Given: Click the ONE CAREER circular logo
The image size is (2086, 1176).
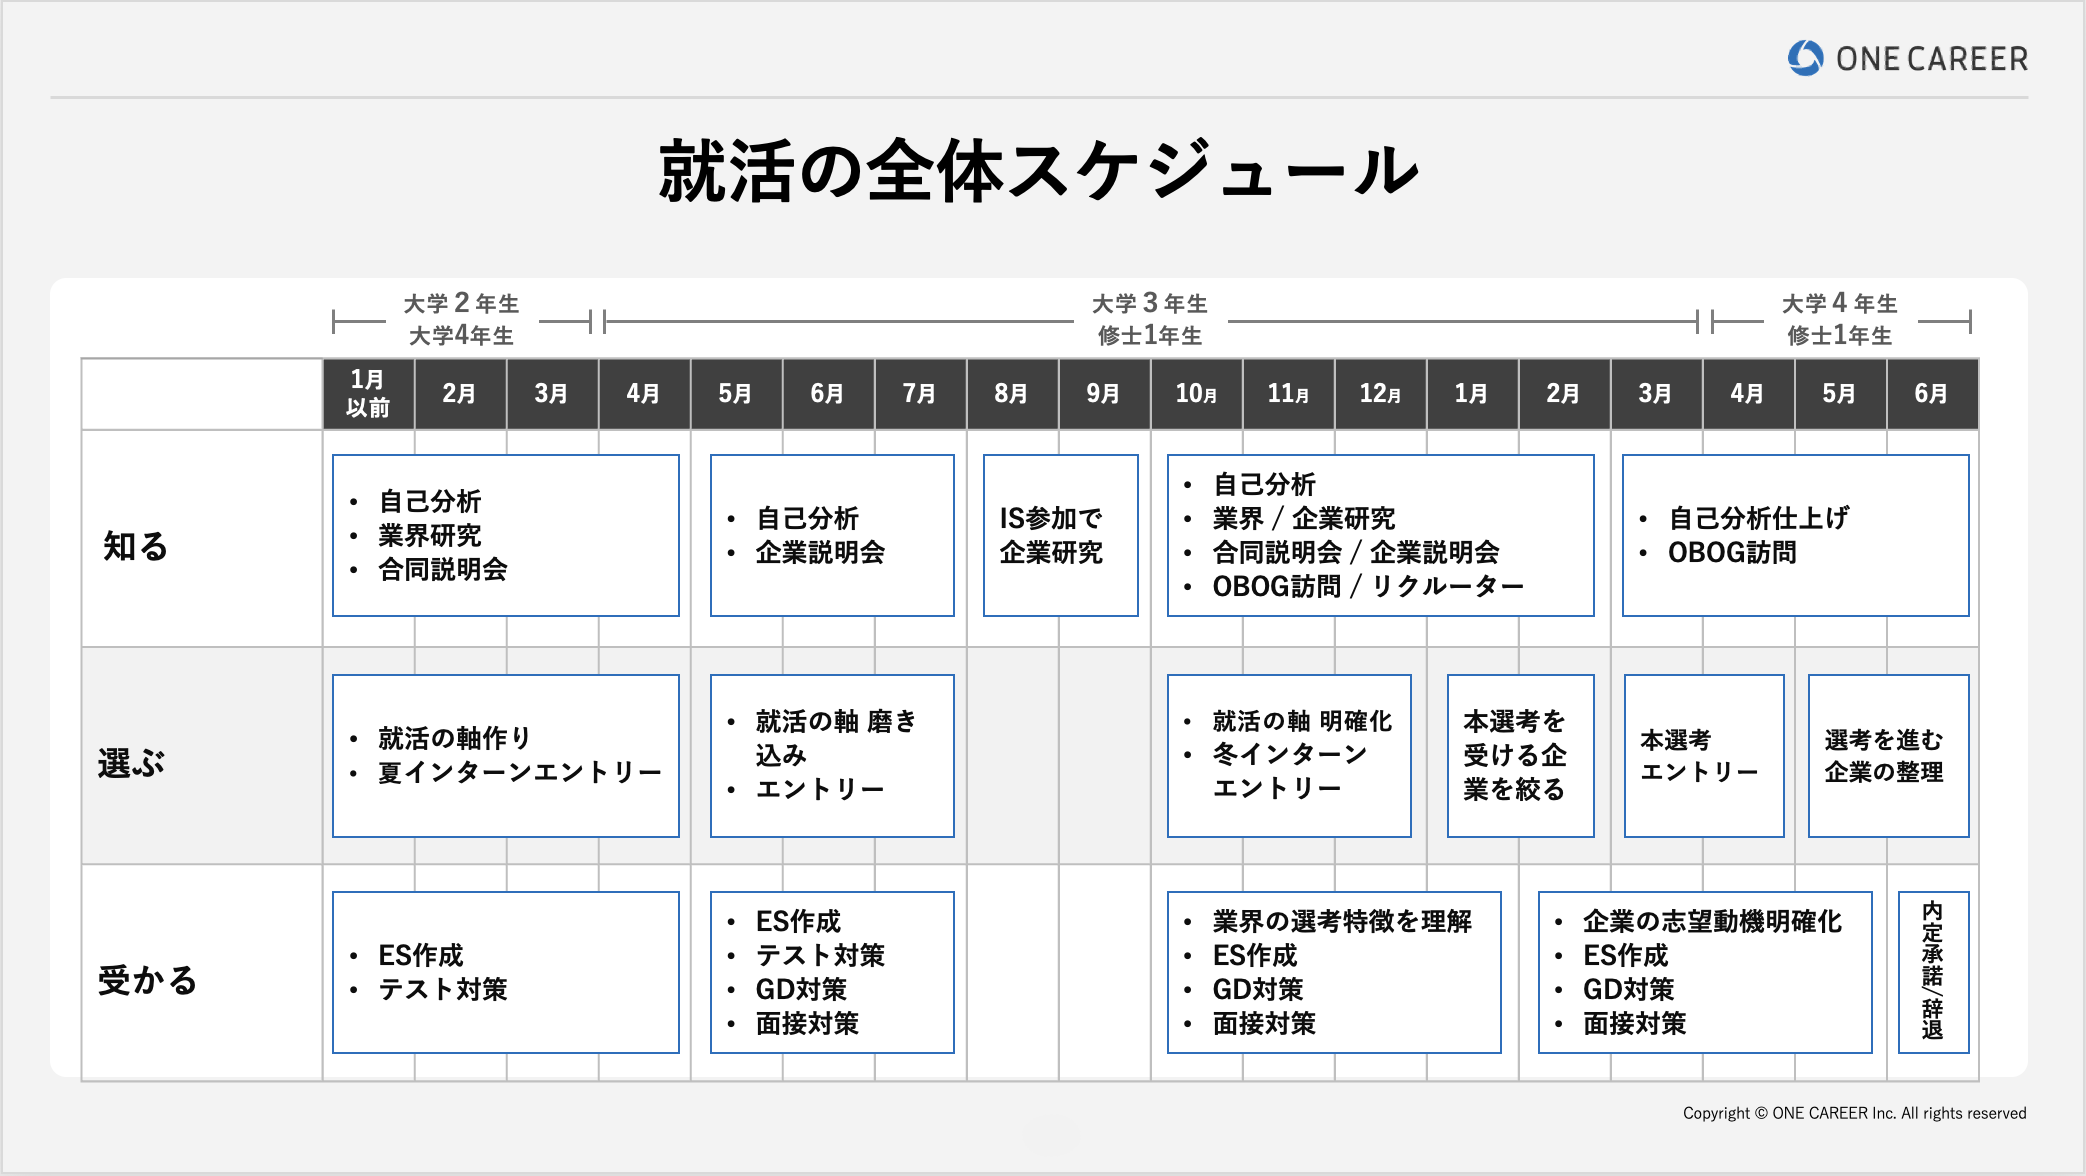Looking at the screenshot, I should click(x=1805, y=59).
